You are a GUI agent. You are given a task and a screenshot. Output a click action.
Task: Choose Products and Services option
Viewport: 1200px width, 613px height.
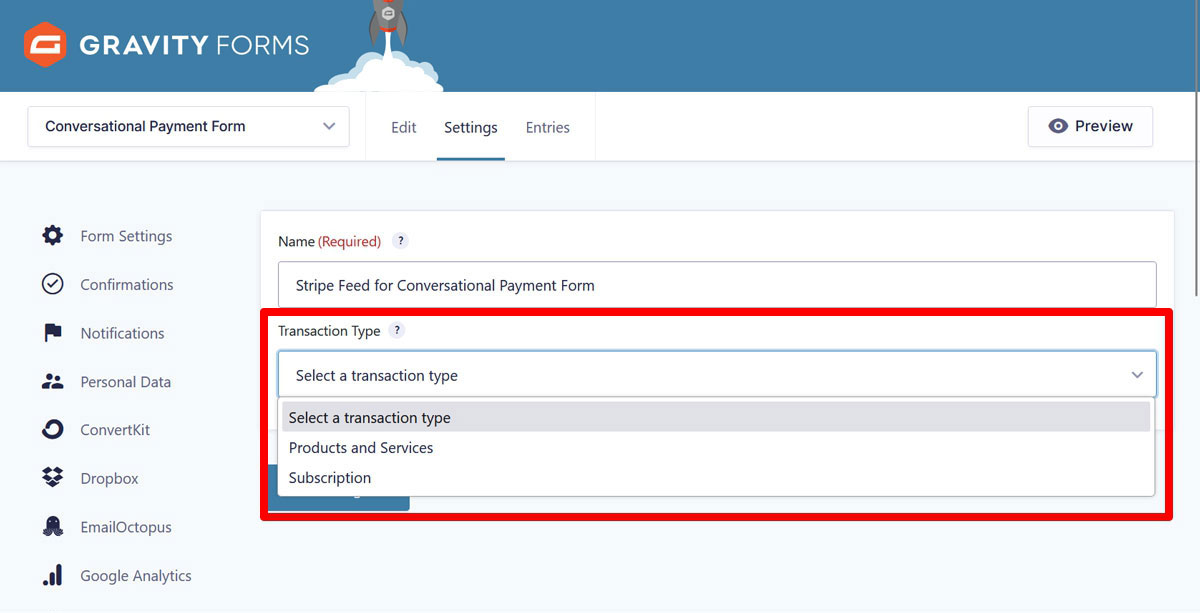(716, 448)
